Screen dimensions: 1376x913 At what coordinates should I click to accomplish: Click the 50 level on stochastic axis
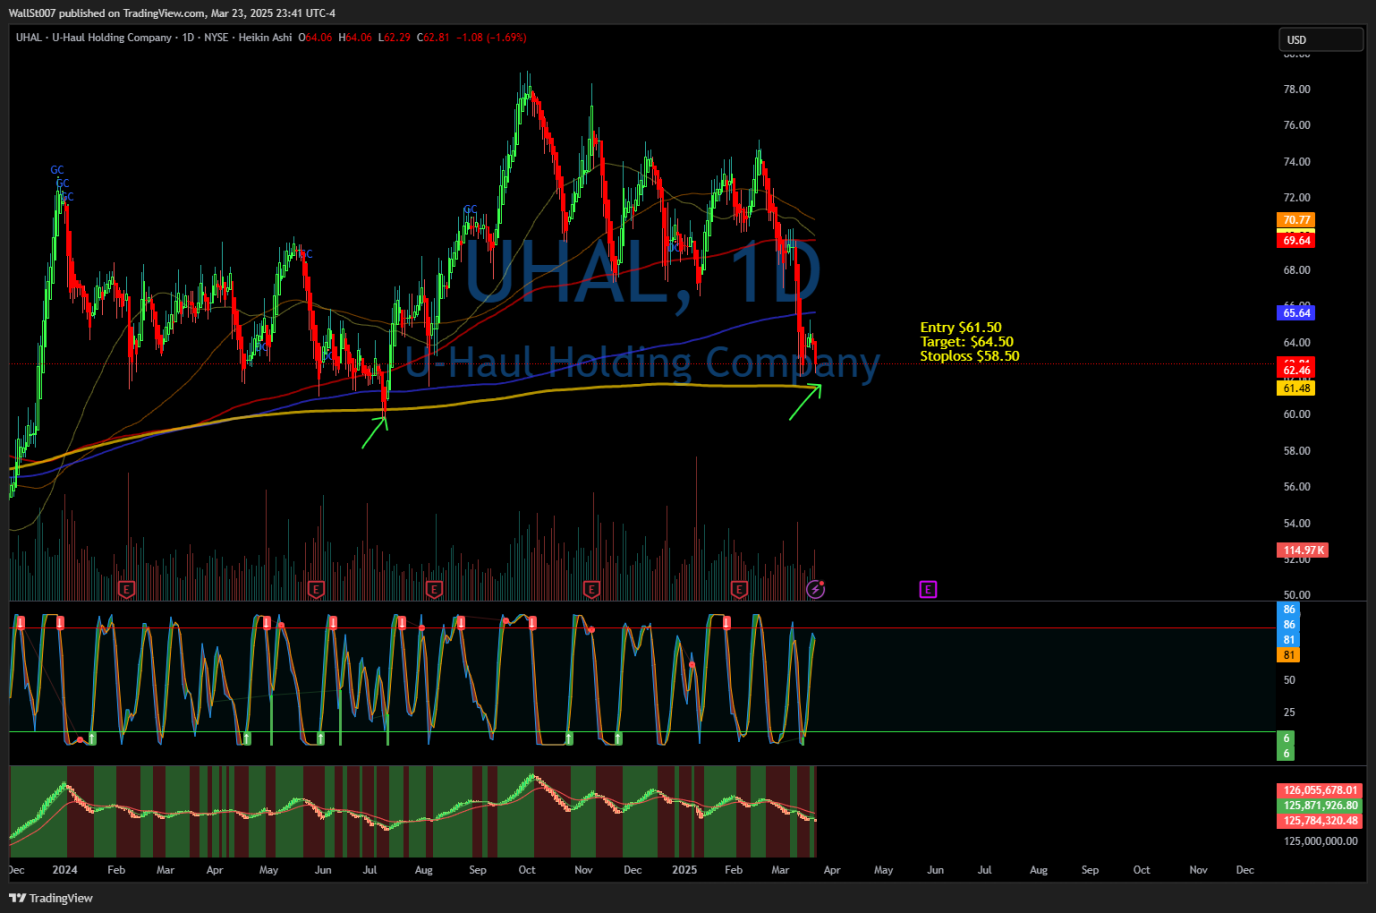(1289, 680)
